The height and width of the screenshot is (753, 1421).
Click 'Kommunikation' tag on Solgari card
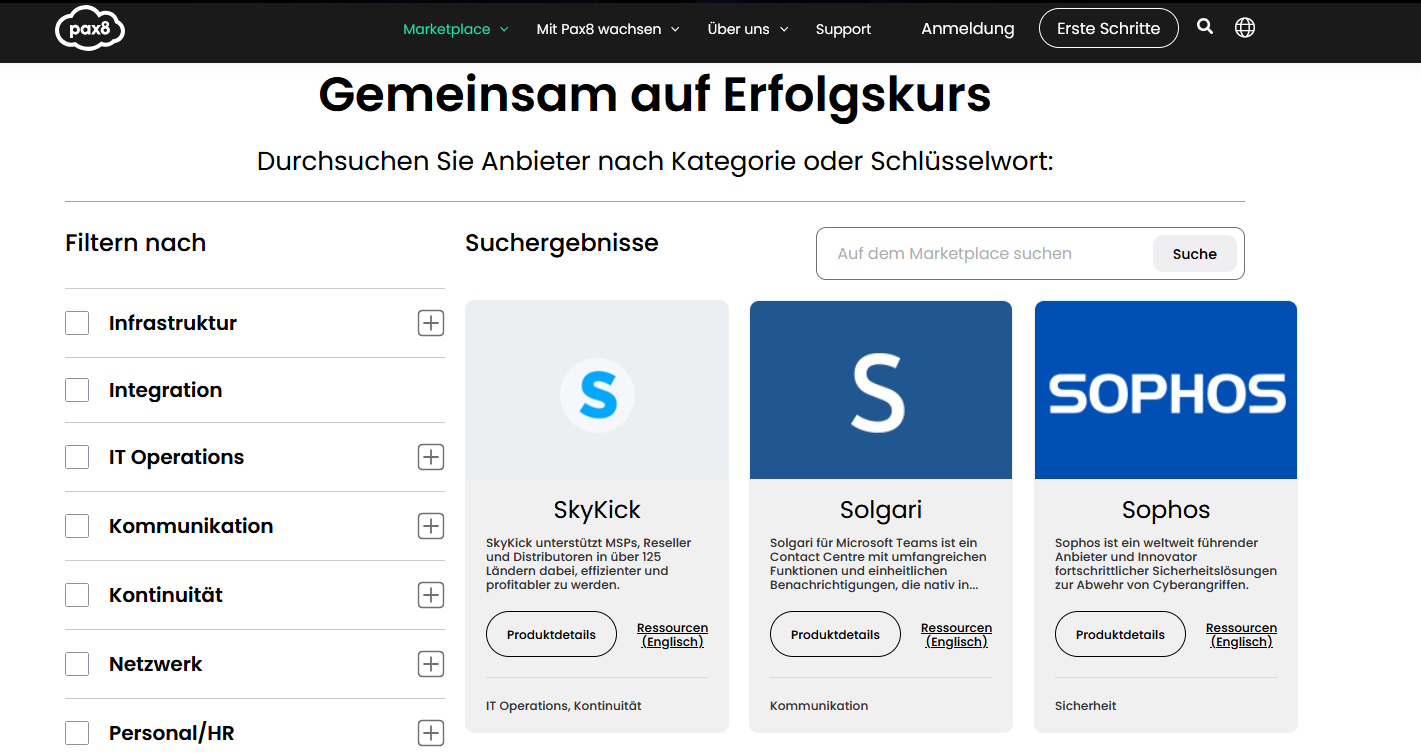[819, 706]
